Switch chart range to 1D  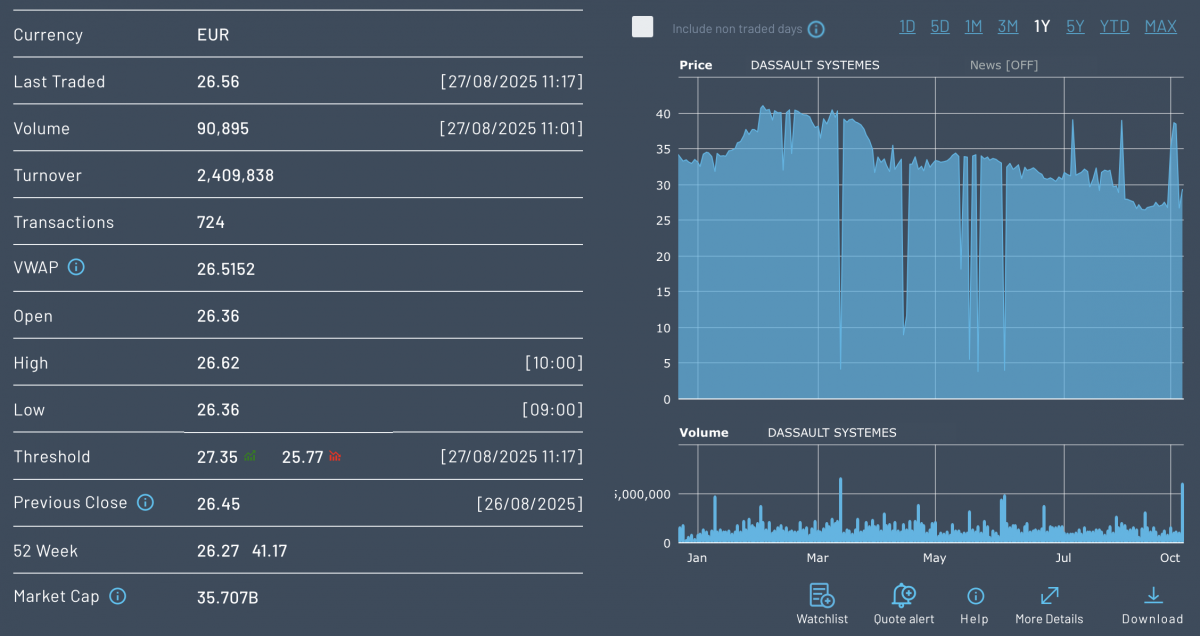tap(907, 27)
